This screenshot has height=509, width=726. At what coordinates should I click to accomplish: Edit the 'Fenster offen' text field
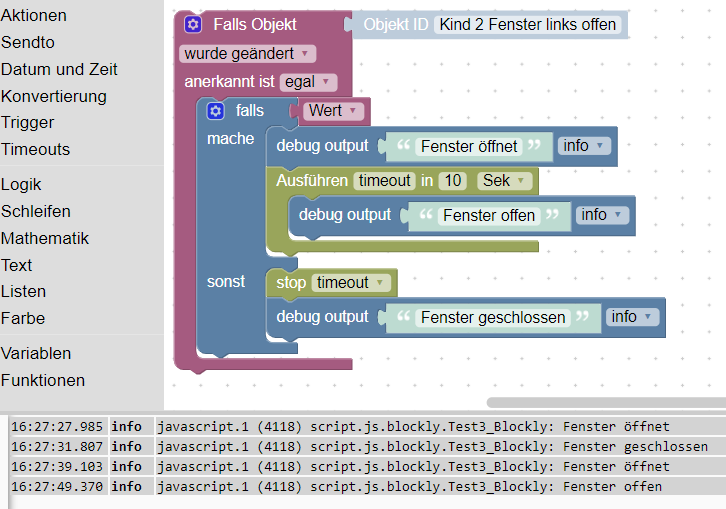(x=489, y=215)
